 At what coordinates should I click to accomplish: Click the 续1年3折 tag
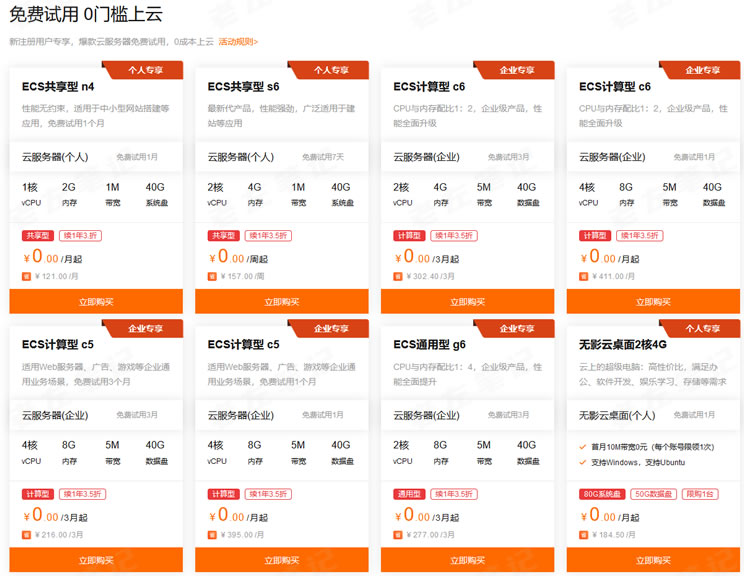coord(80,236)
